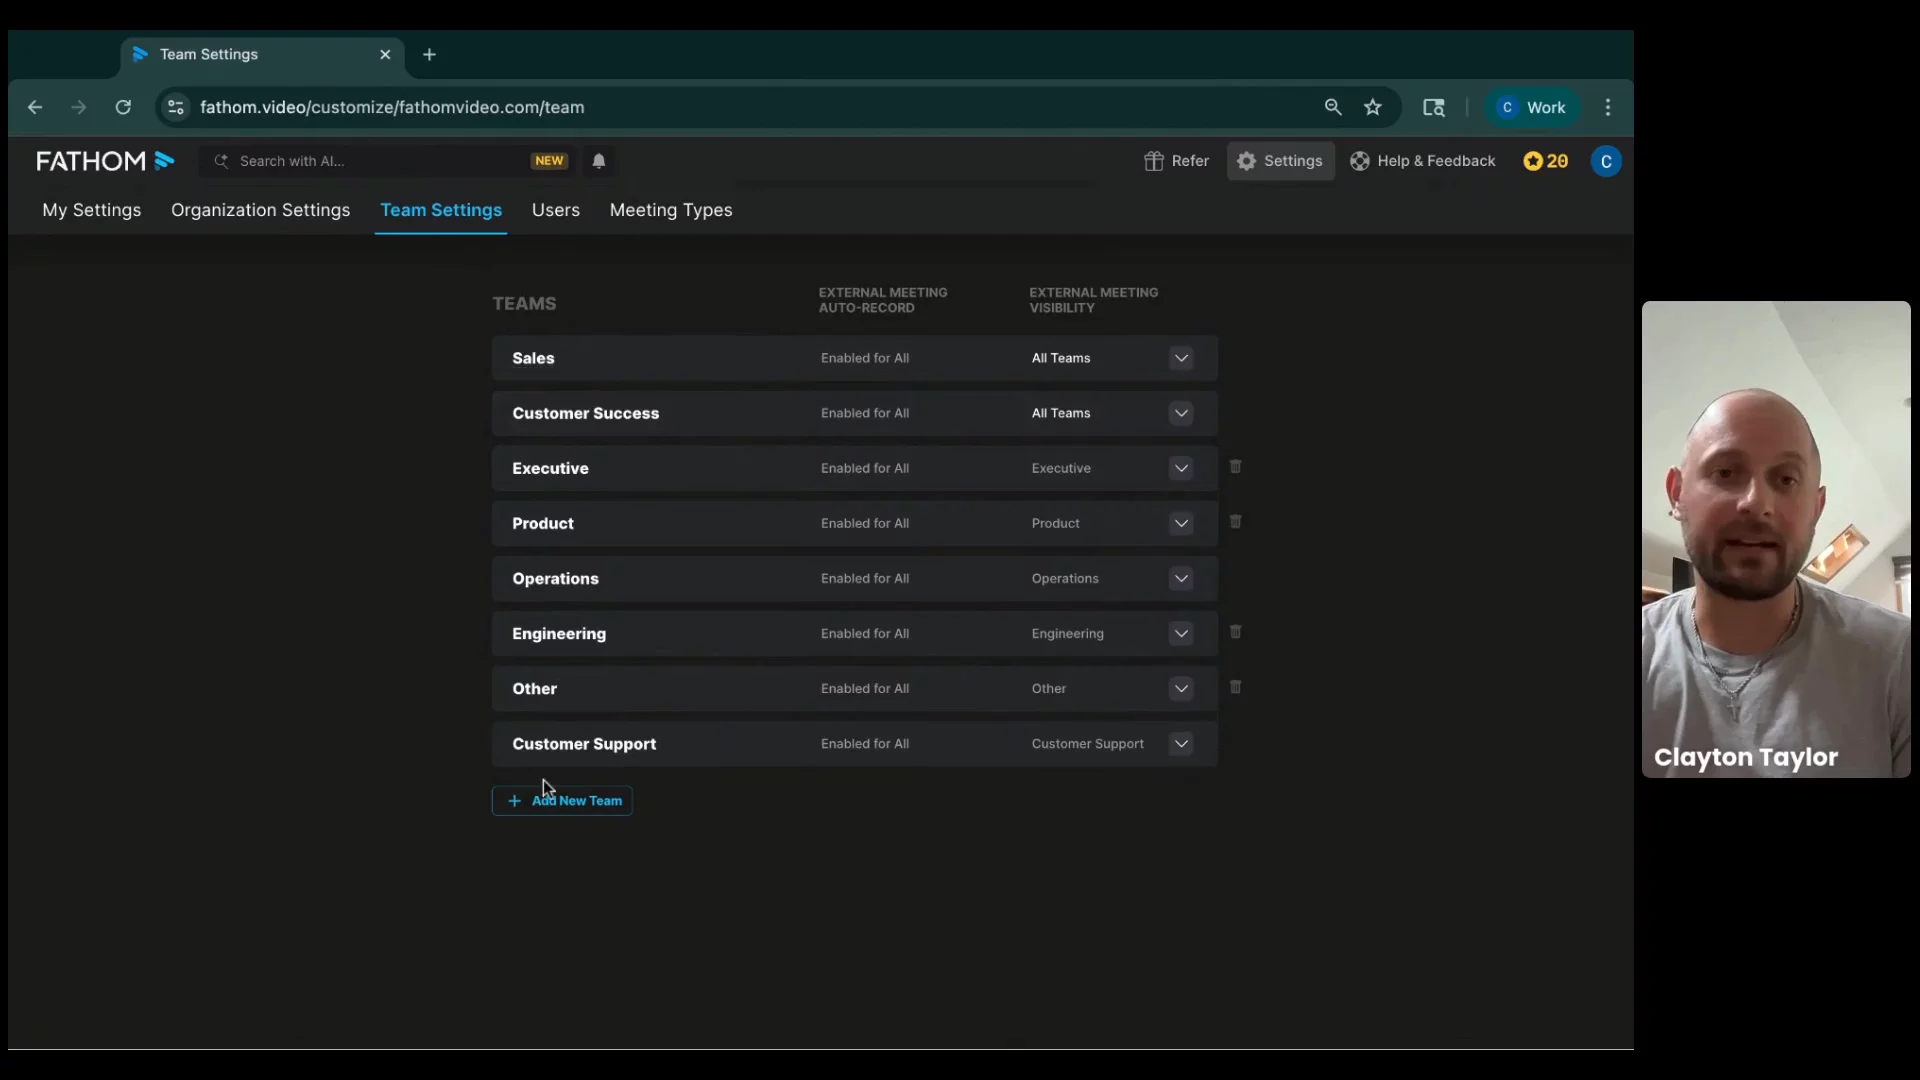This screenshot has width=1920, height=1080.
Task: Delete the Product team with trash icon
Action: point(1235,522)
